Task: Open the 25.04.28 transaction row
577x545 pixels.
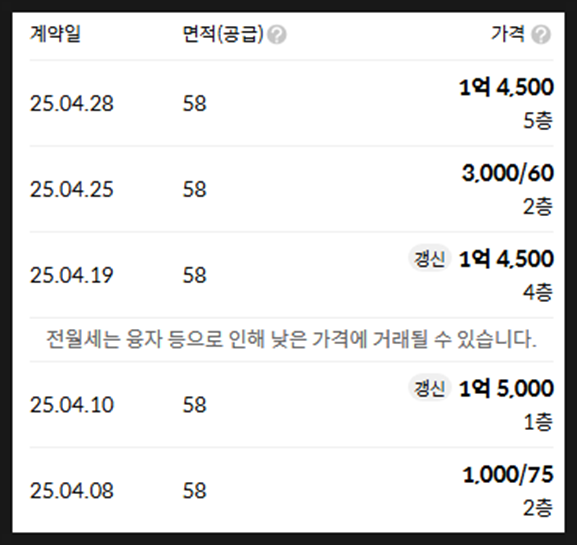Action: (291, 103)
